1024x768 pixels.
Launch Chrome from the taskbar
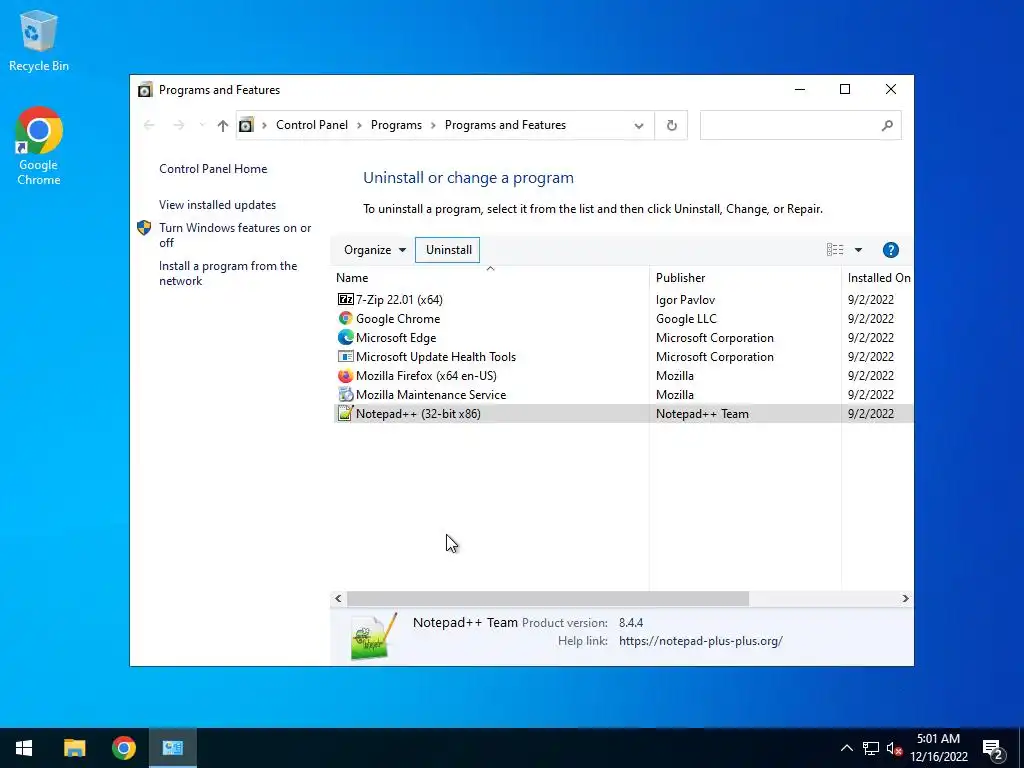123,748
